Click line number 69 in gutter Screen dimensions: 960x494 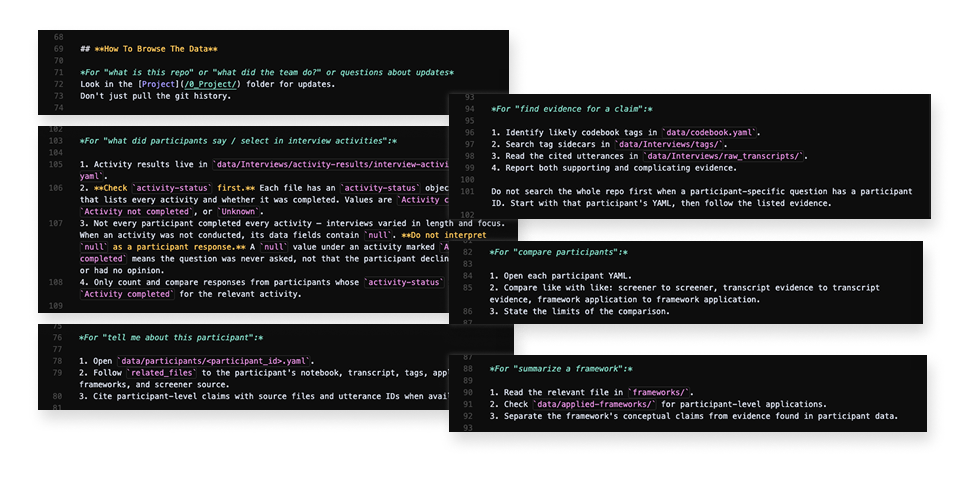(x=59, y=49)
